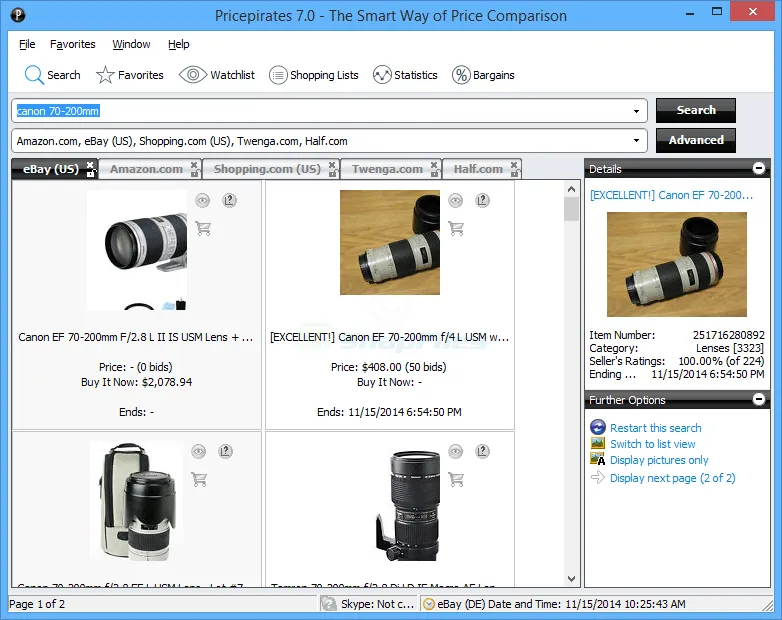Collapse the Further Options panel
This screenshot has height=620, width=782.
coord(759,399)
